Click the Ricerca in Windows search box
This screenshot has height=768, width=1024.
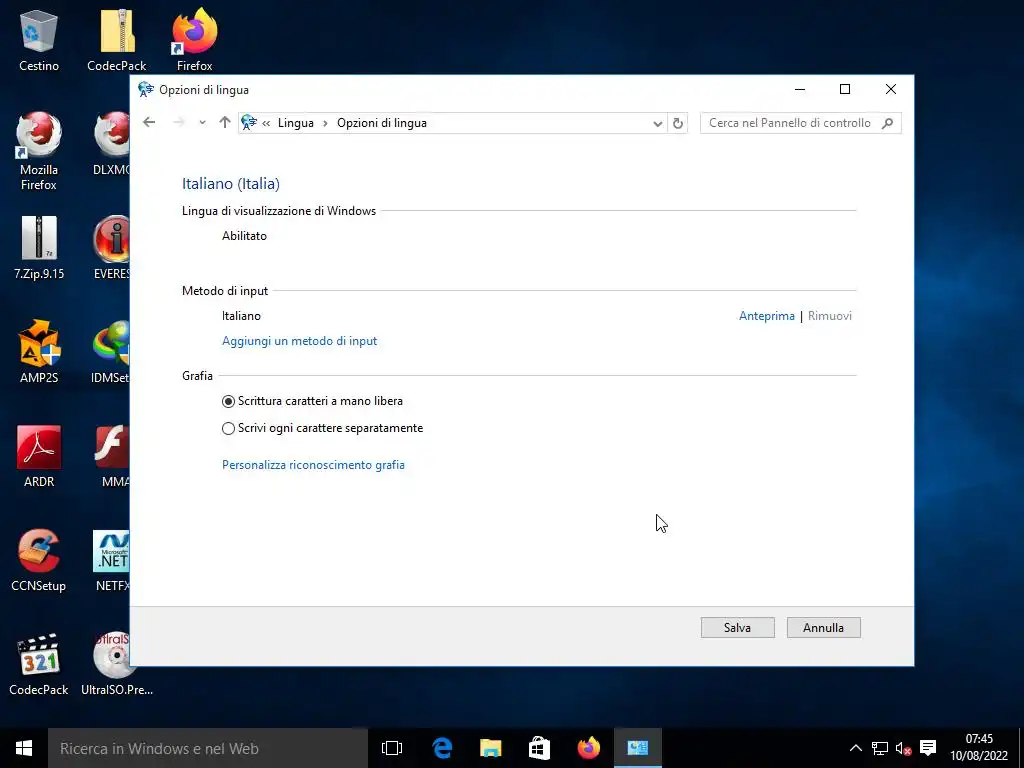(208, 748)
